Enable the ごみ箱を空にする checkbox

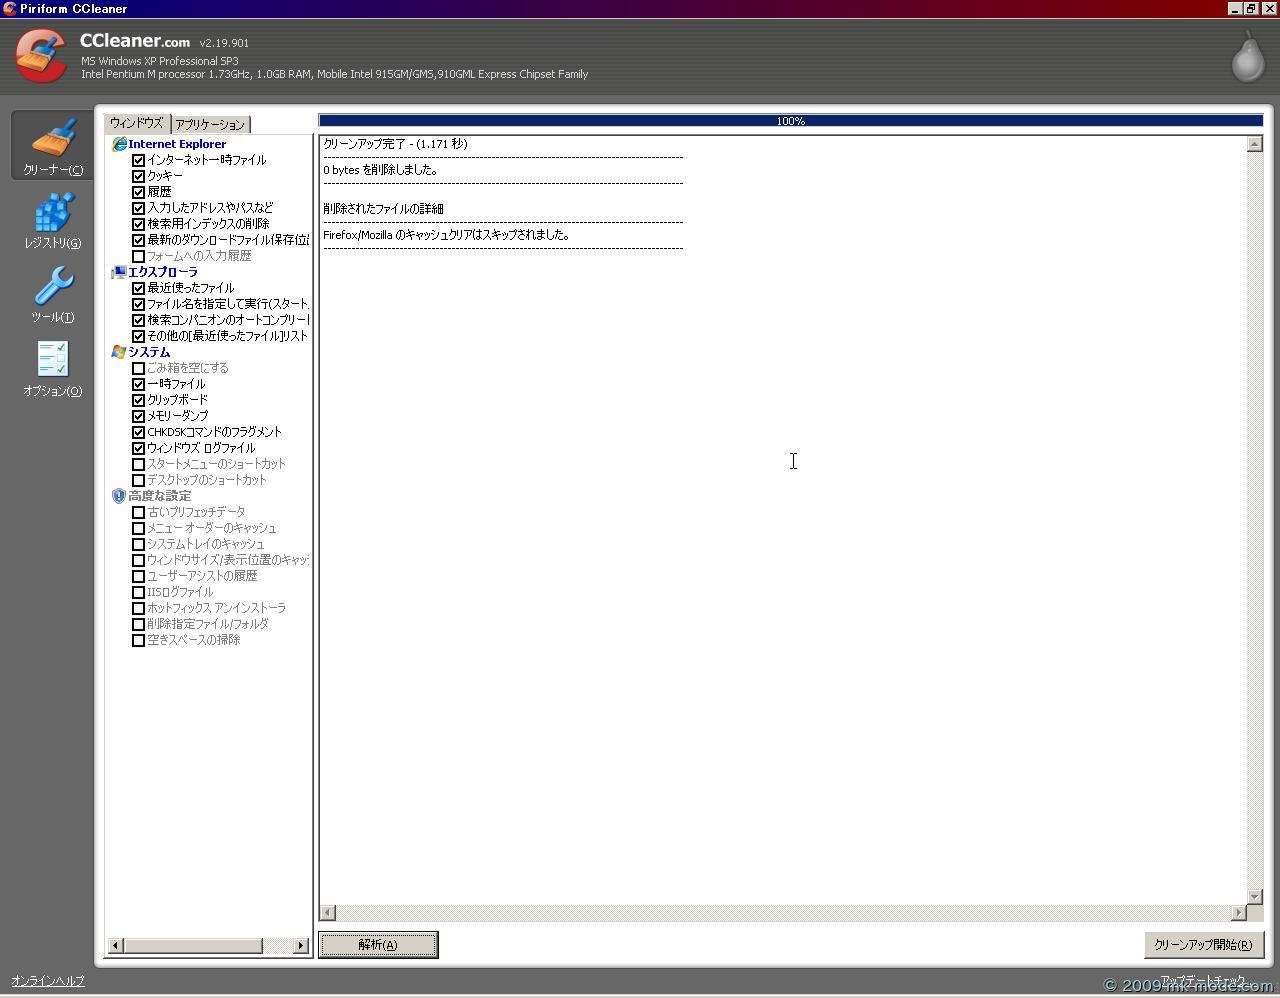click(x=139, y=368)
